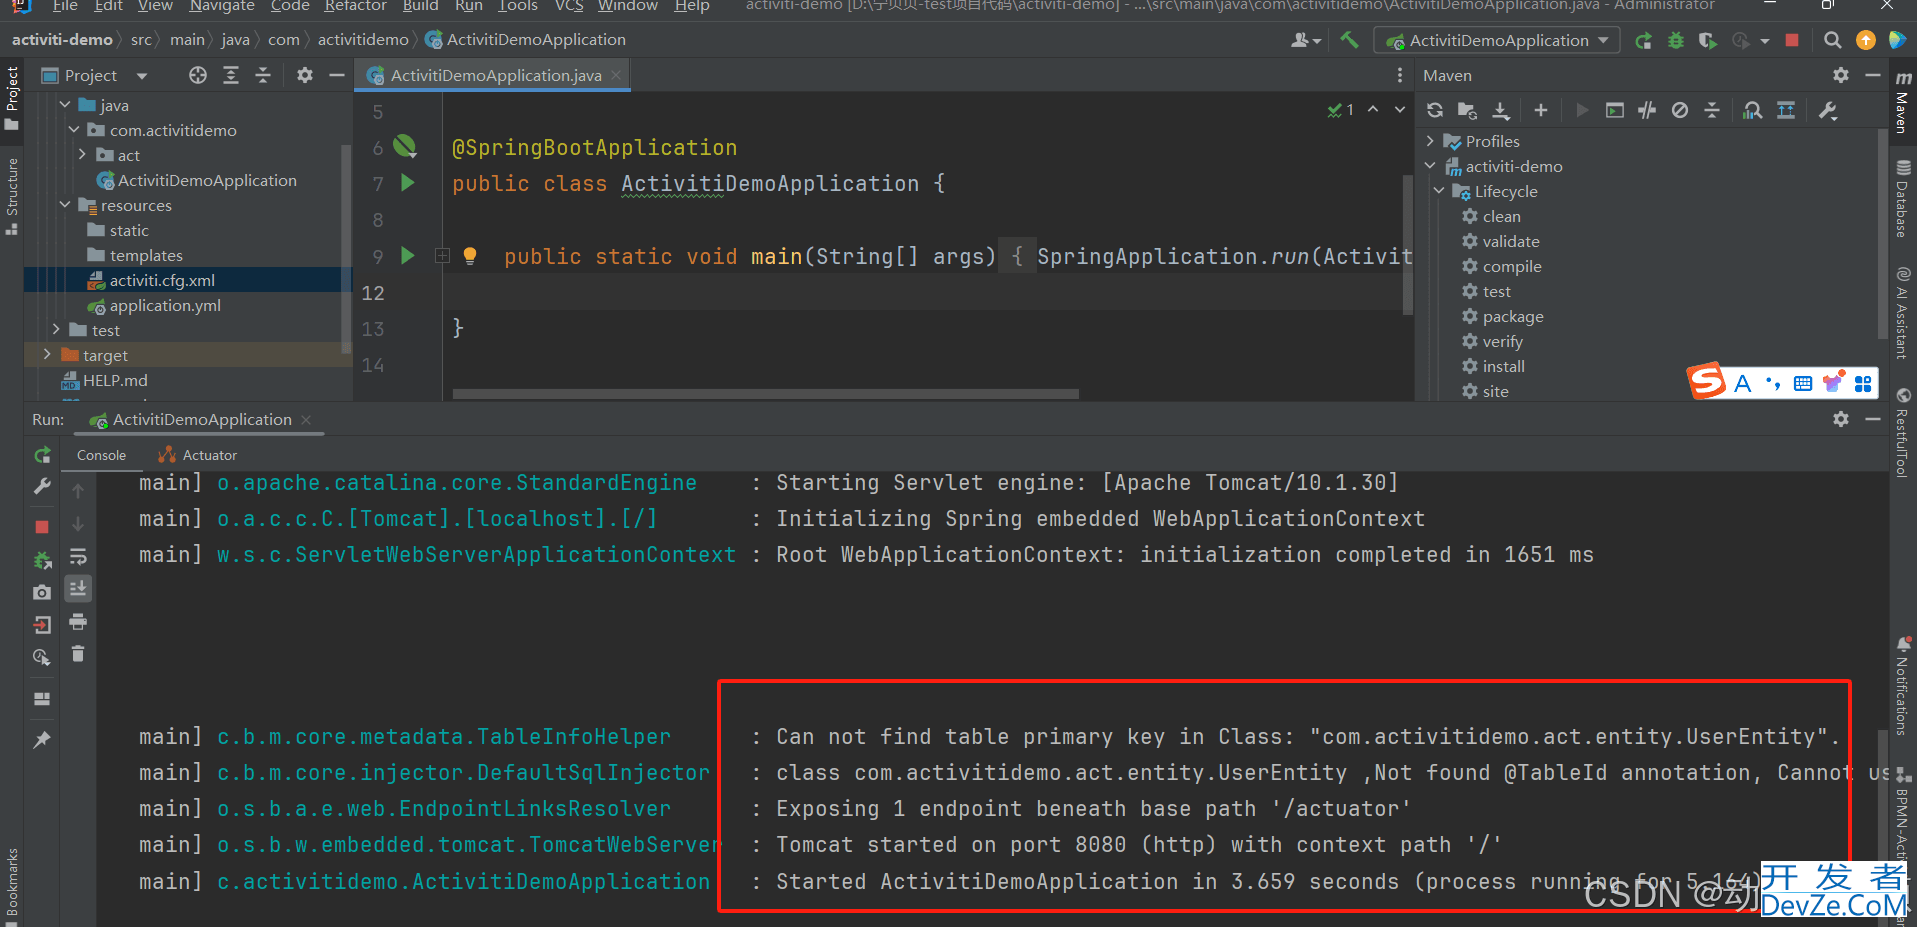Open Search Everywhere magnifier icon

tap(1832, 41)
